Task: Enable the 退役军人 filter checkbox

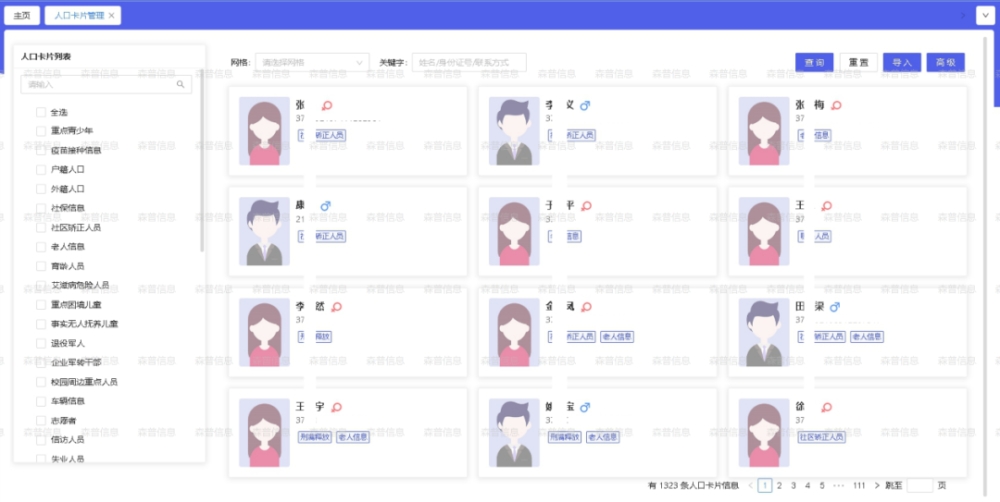Action: click(x=41, y=343)
